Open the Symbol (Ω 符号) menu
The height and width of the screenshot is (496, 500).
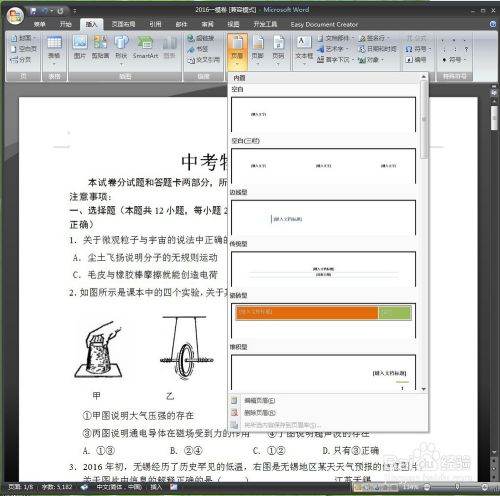coord(418,49)
